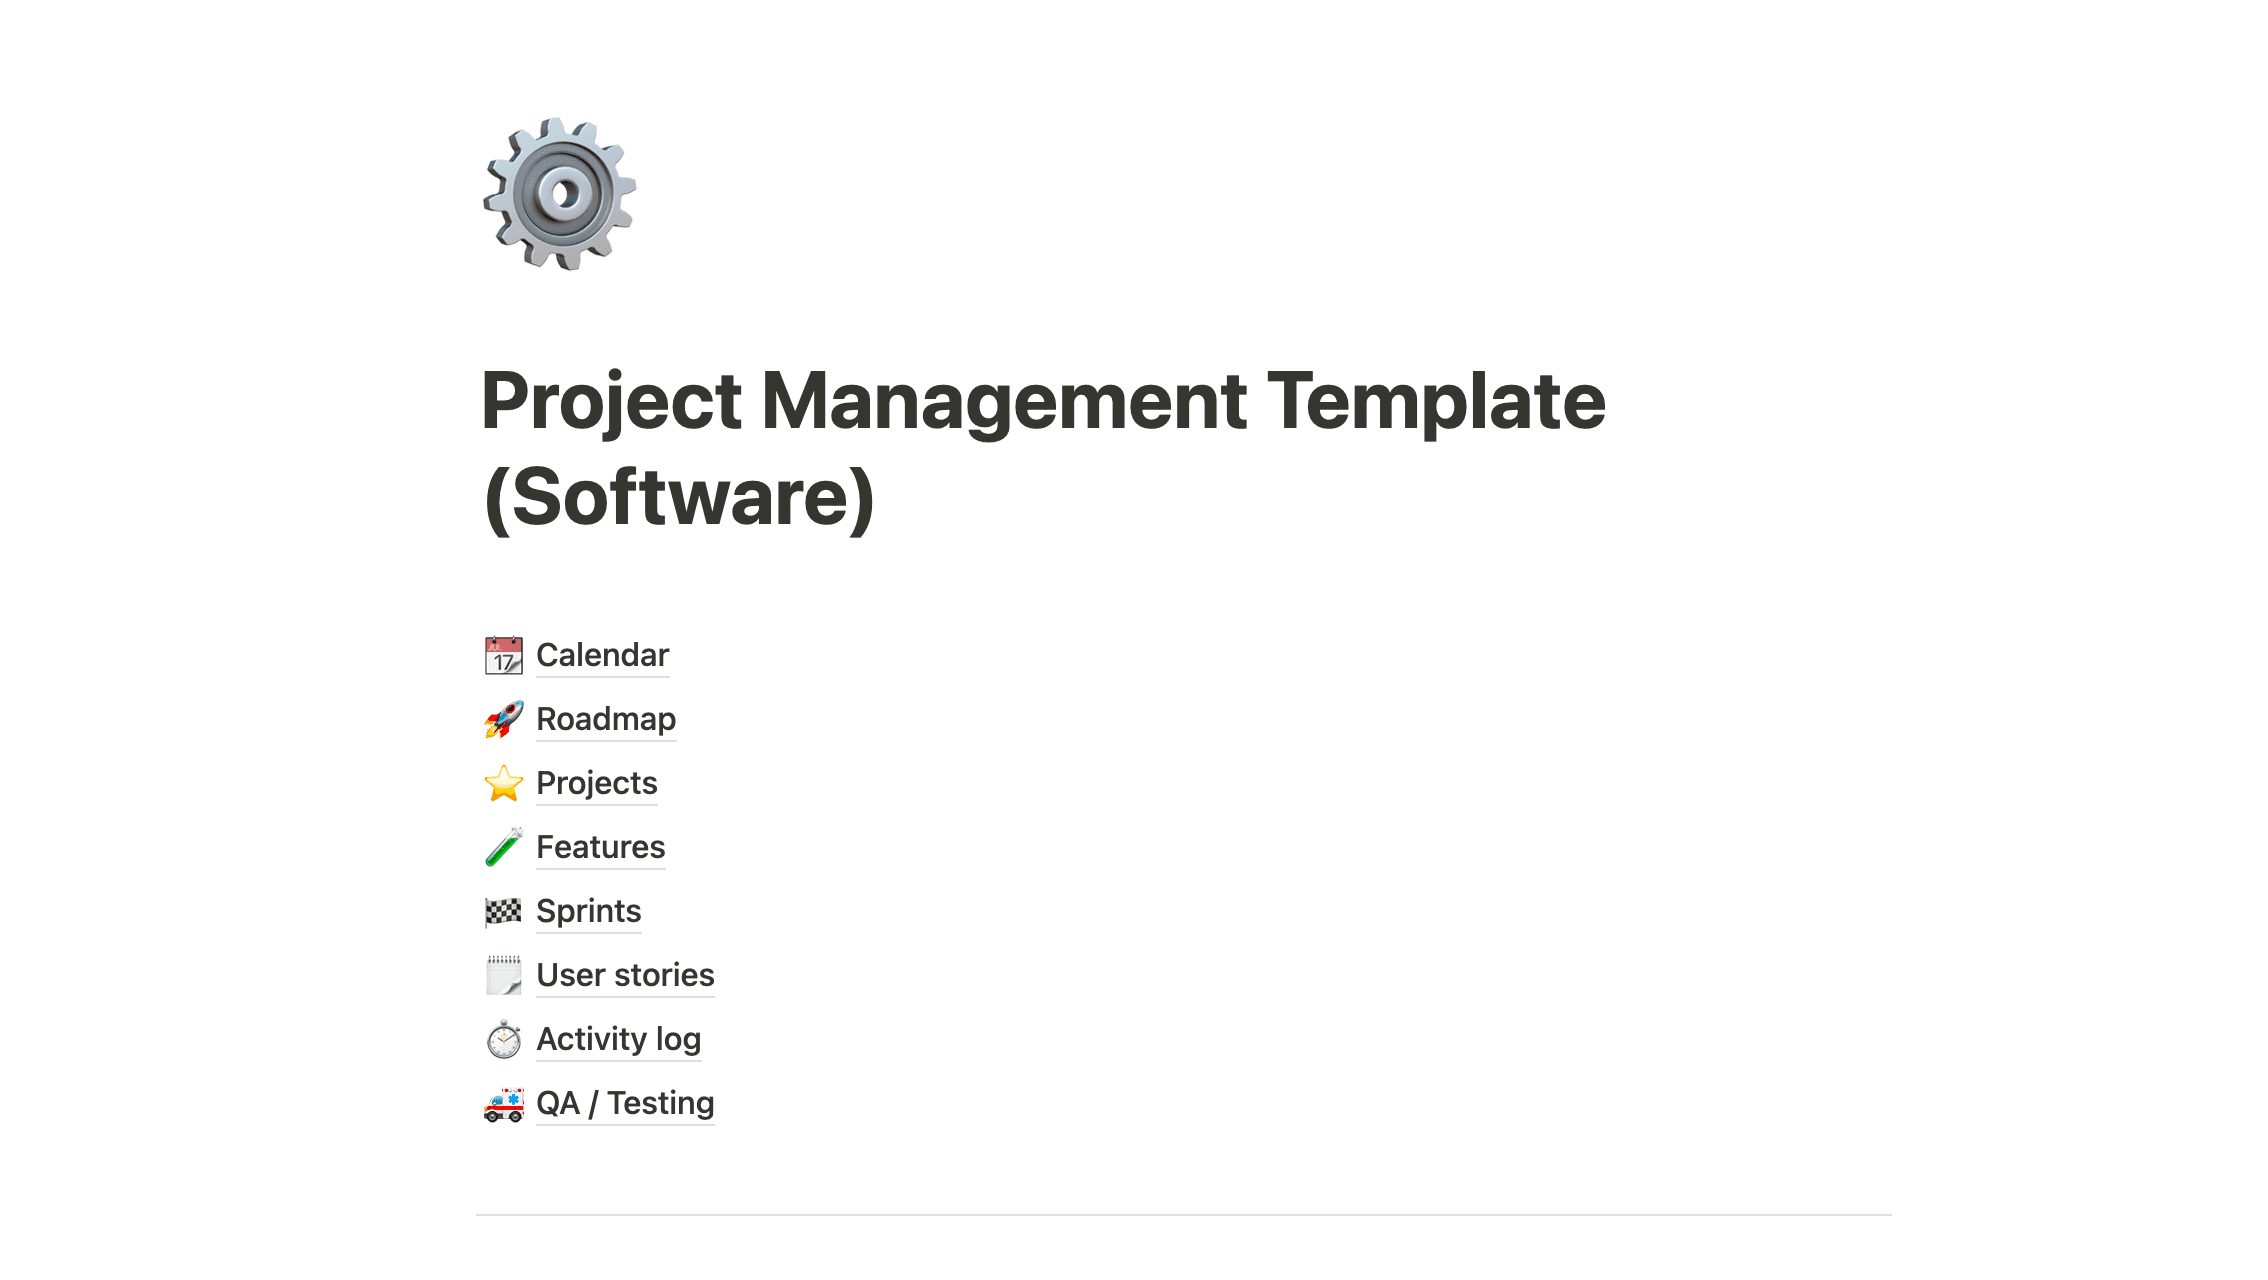Image resolution: width=2268 pixels, height=1280 pixels.
Task: Open the Features page link
Action: [x=600, y=848]
